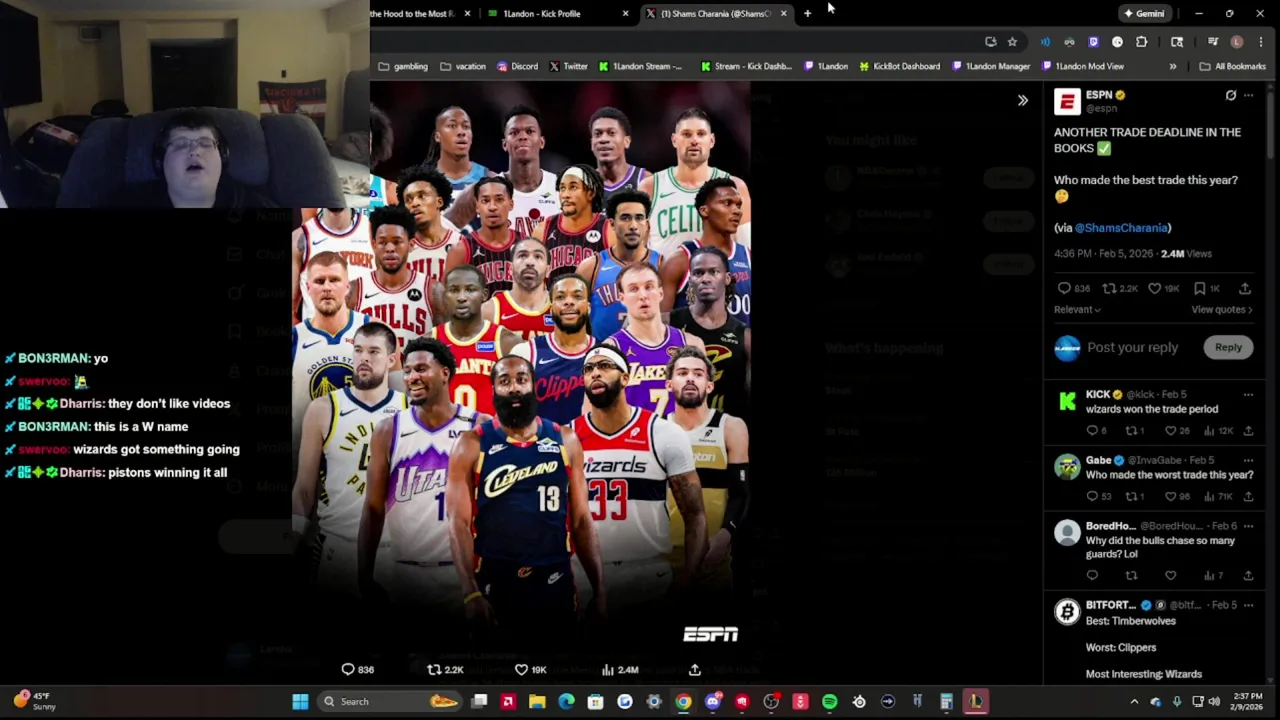Show hidden system tray icons
Screen dimensions: 1280x720
[x=1134, y=701]
